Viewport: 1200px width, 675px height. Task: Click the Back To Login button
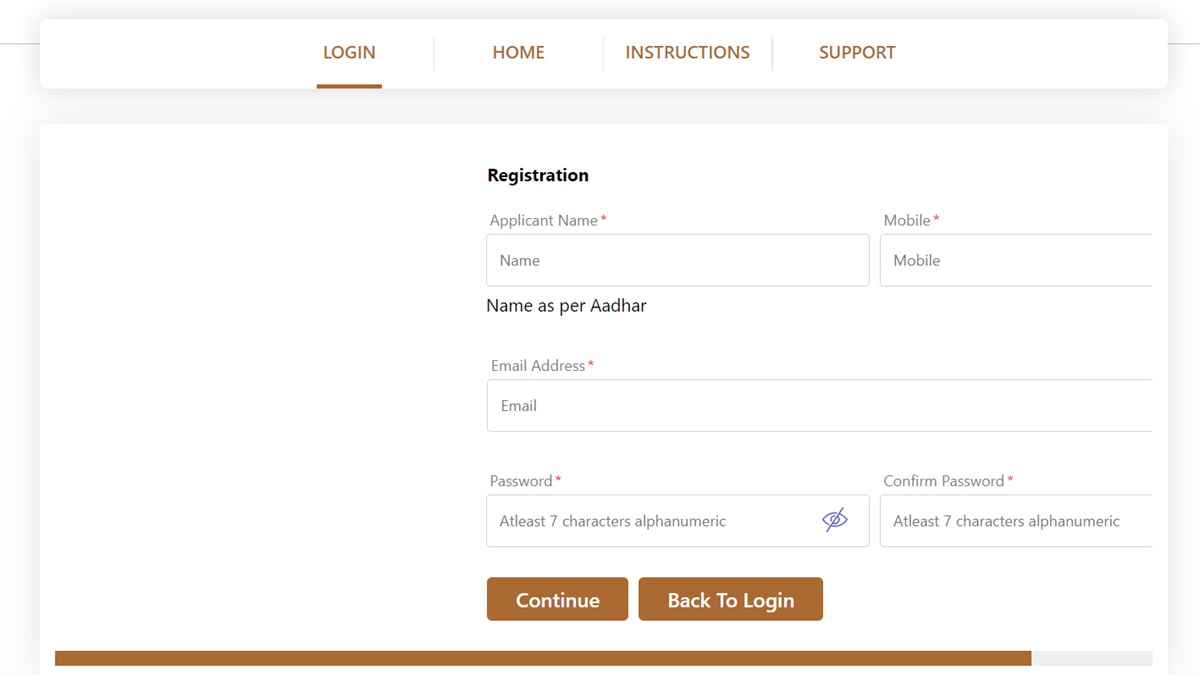click(730, 599)
